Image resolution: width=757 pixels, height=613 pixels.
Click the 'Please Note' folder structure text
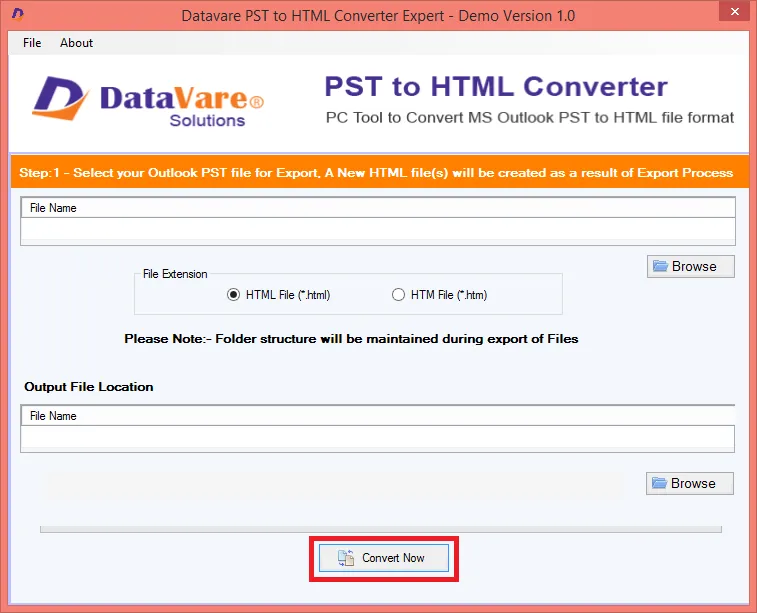(x=351, y=339)
